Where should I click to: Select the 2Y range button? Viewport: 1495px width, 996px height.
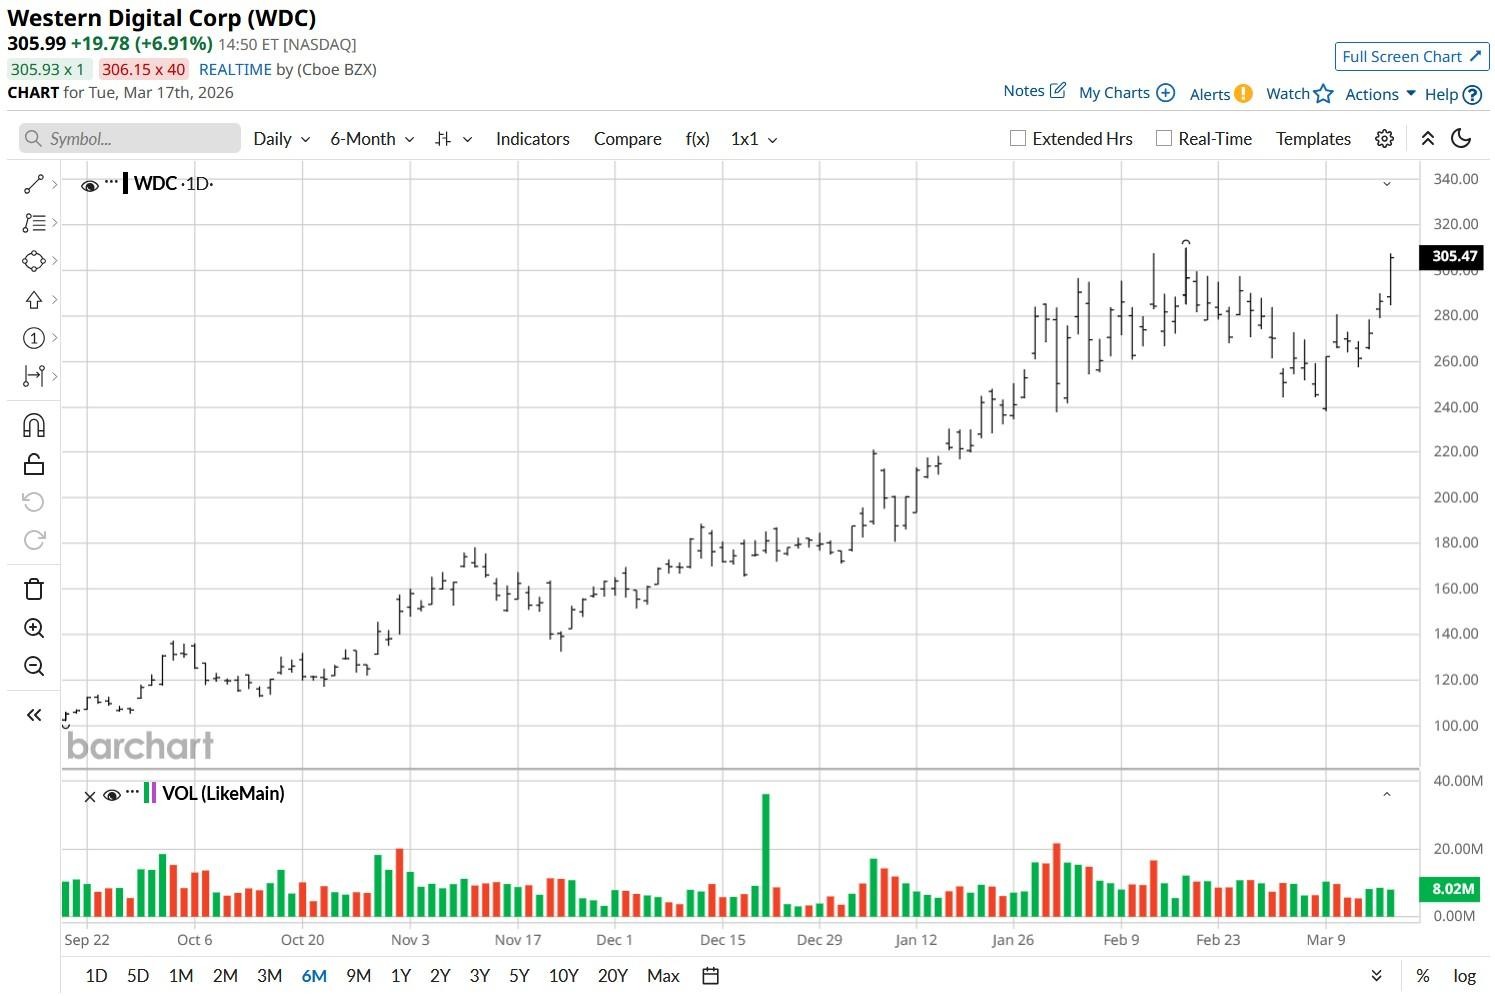pyautogui.click(x=440, y=976)
